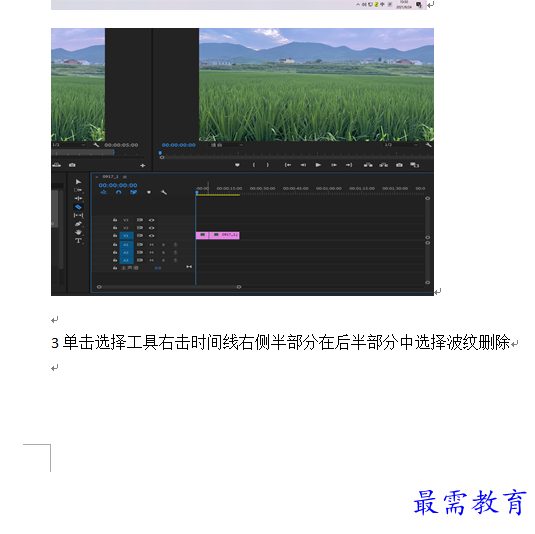This screenshot has height=534, width=535.
Task: Toggle timeline Snap magnet
Action: pos(118,192)
